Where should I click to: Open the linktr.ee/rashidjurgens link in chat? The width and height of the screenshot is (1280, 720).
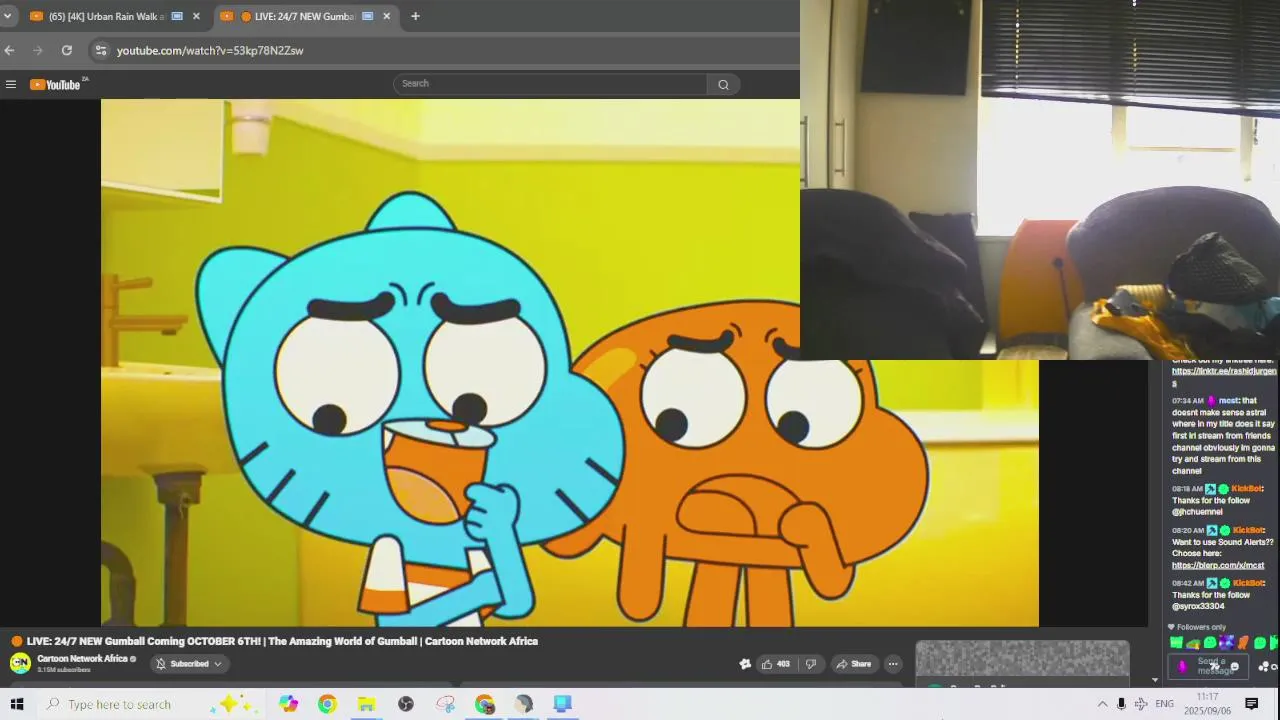tap(1224, 377)
